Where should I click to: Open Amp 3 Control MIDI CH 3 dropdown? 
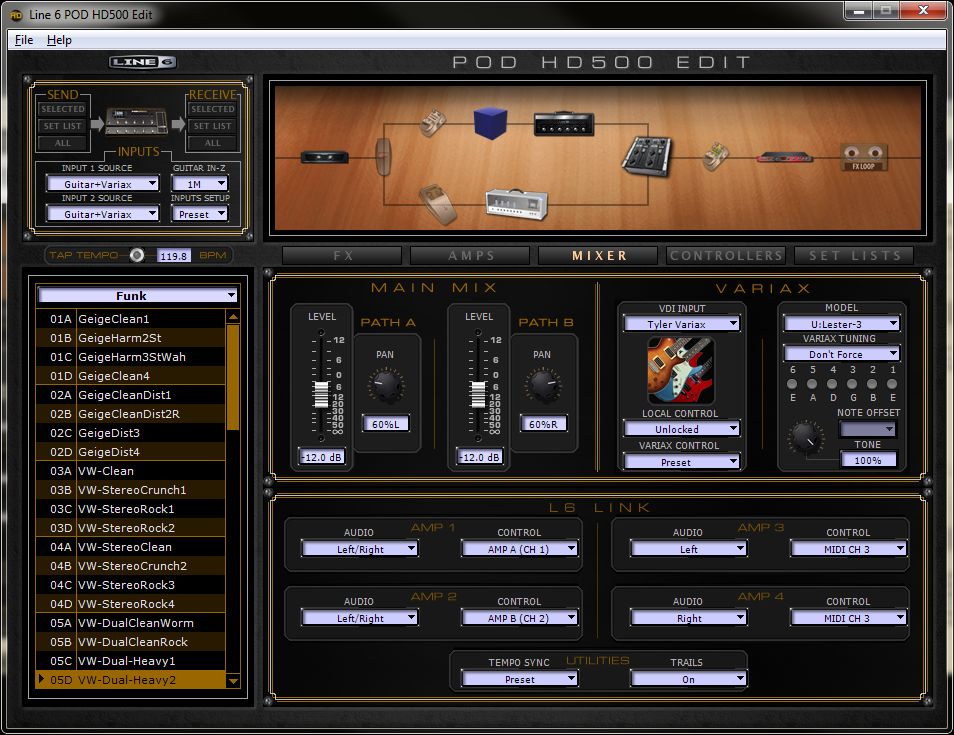click(849, 549)
